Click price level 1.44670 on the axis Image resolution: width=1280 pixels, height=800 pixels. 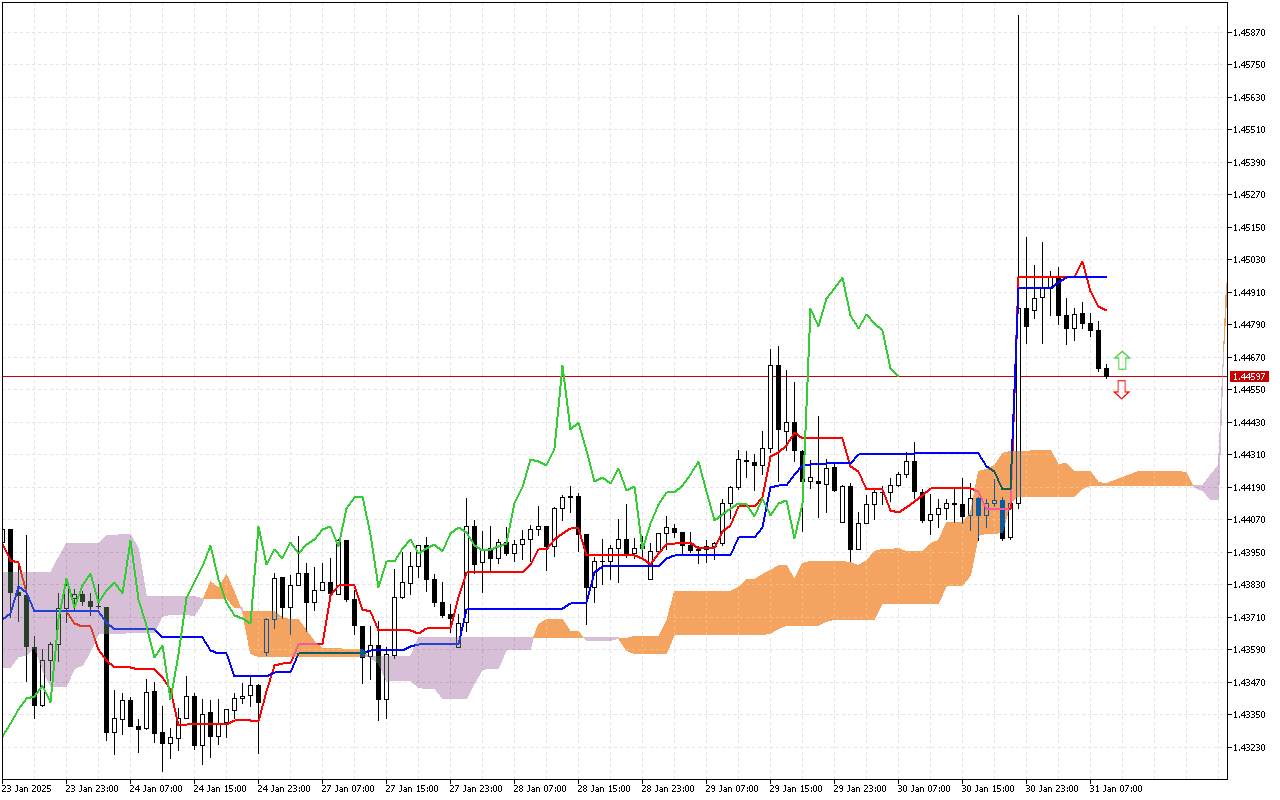pos(1250,358)
